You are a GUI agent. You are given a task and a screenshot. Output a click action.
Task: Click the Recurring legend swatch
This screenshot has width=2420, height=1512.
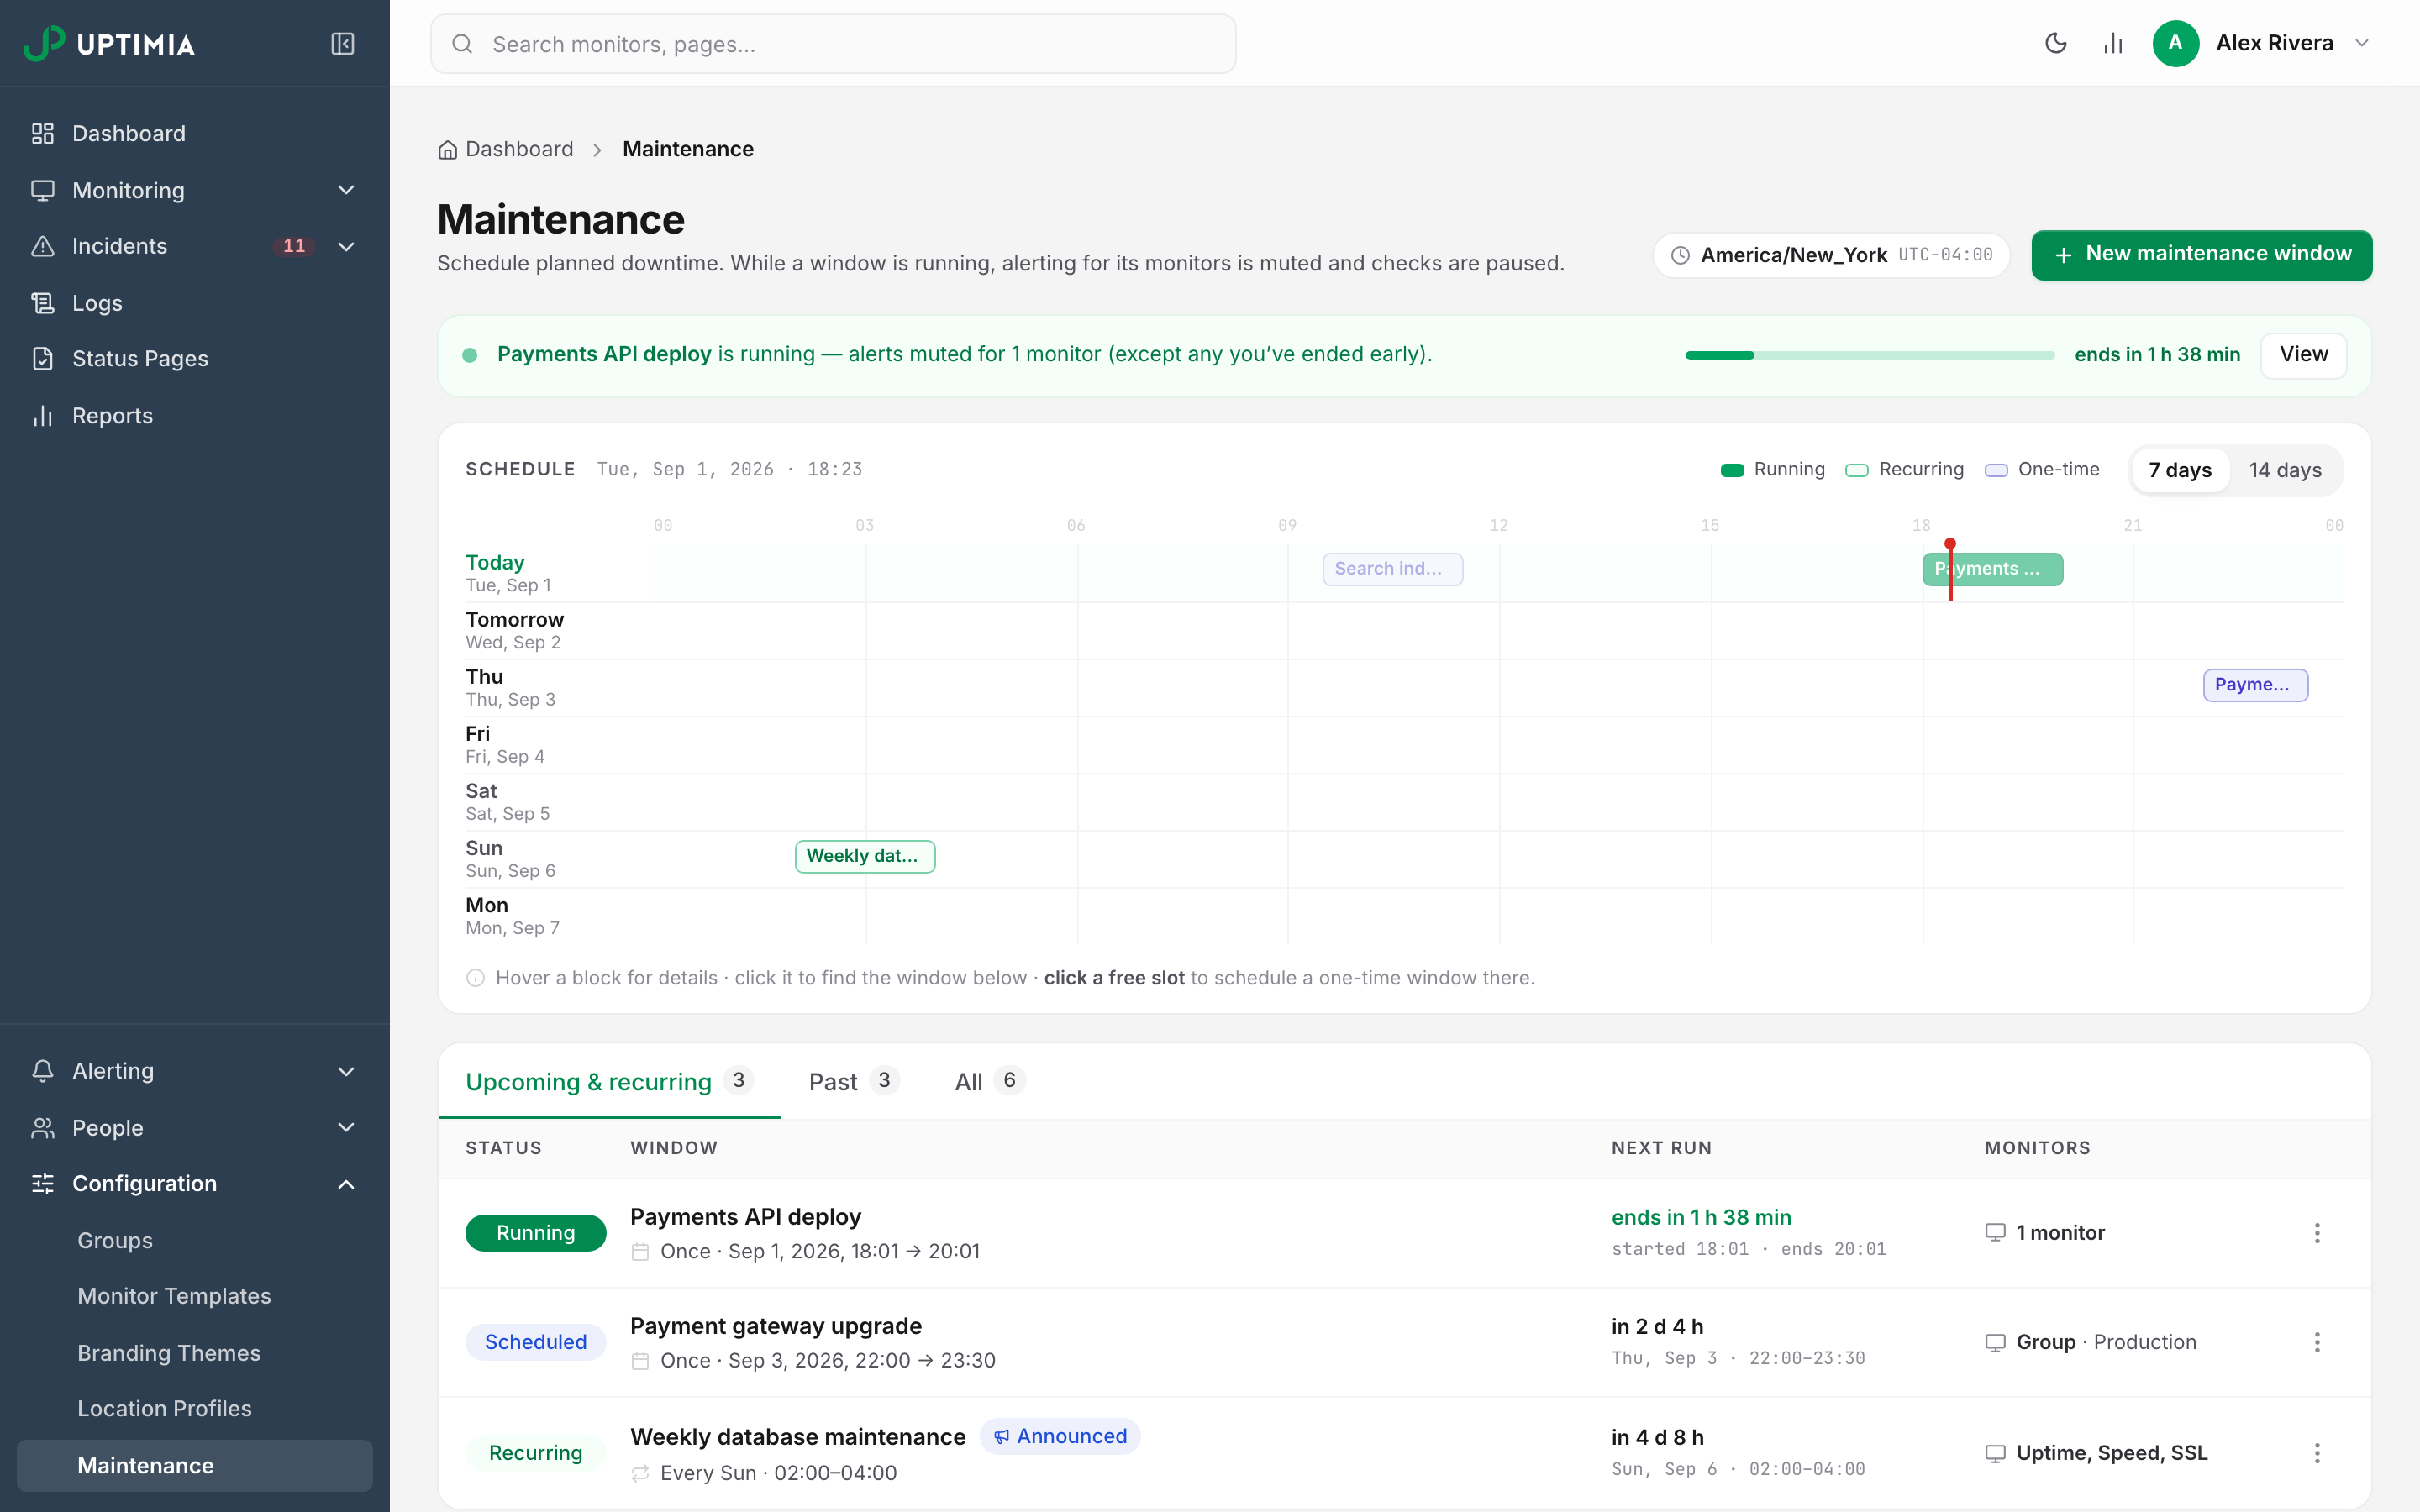tap(1857, 470)
